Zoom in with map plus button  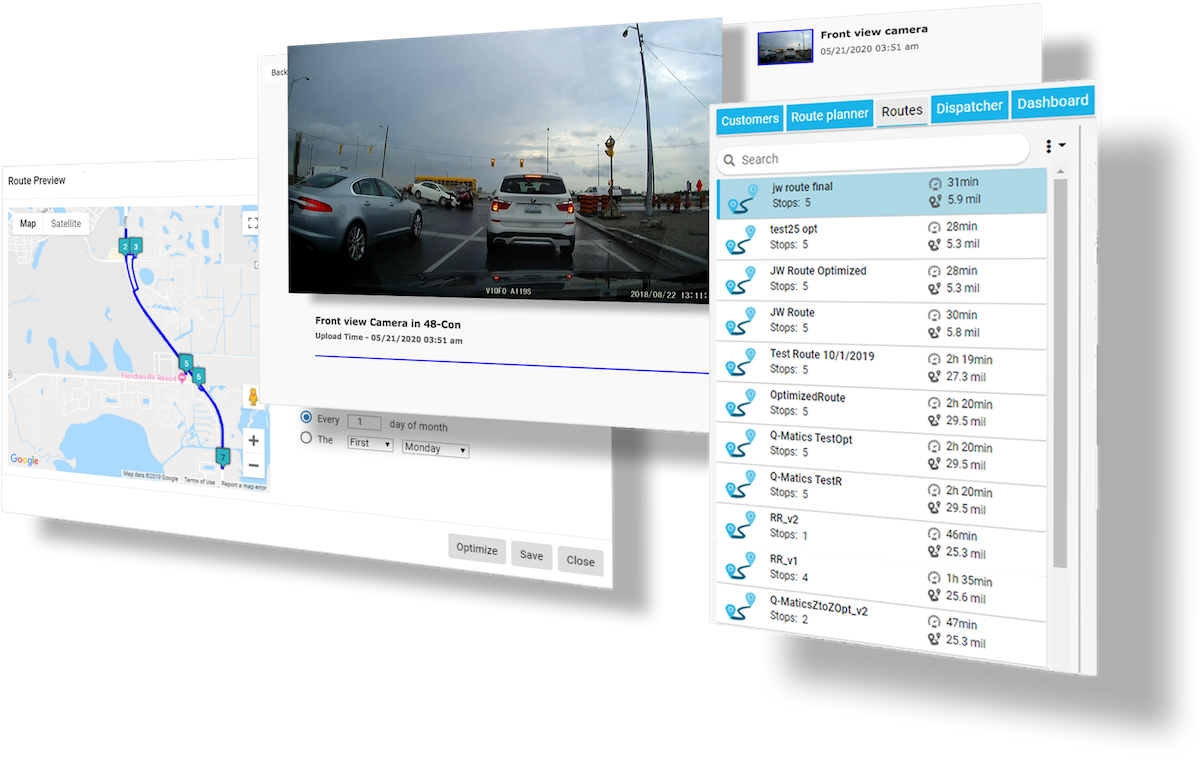pyautogui.click(x=253, y=441)
